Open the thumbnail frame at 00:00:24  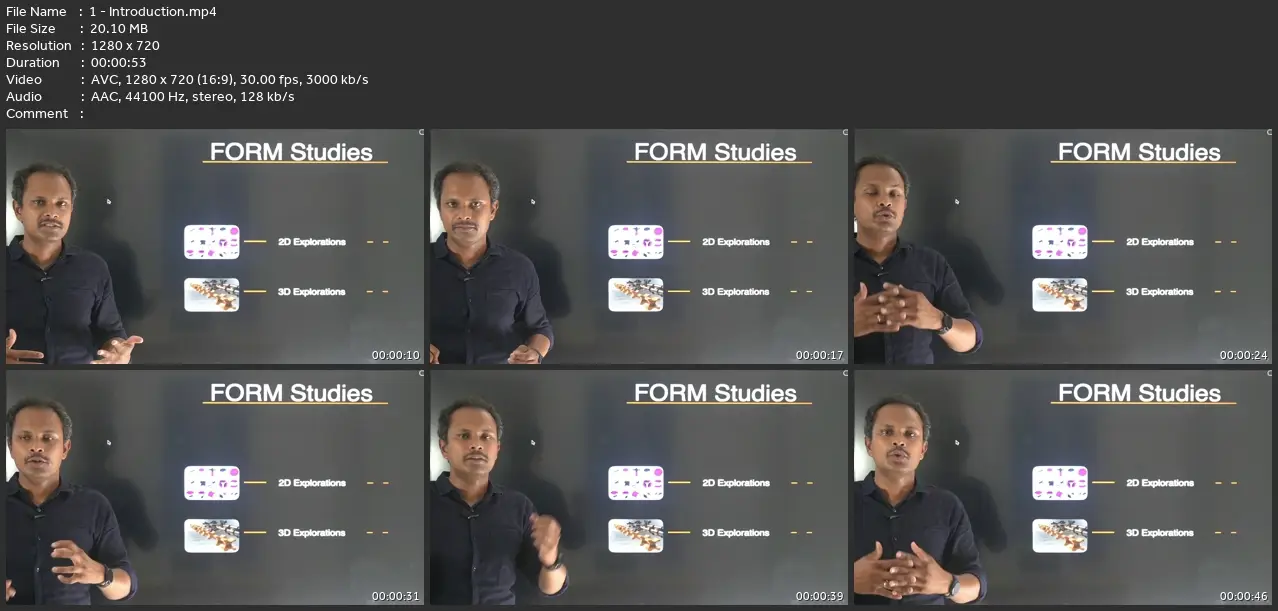pos(1063,247)
